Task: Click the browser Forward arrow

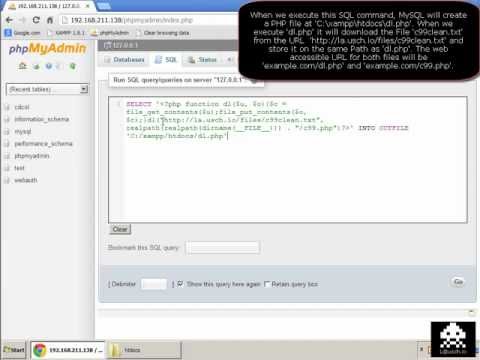Action: 22,20
